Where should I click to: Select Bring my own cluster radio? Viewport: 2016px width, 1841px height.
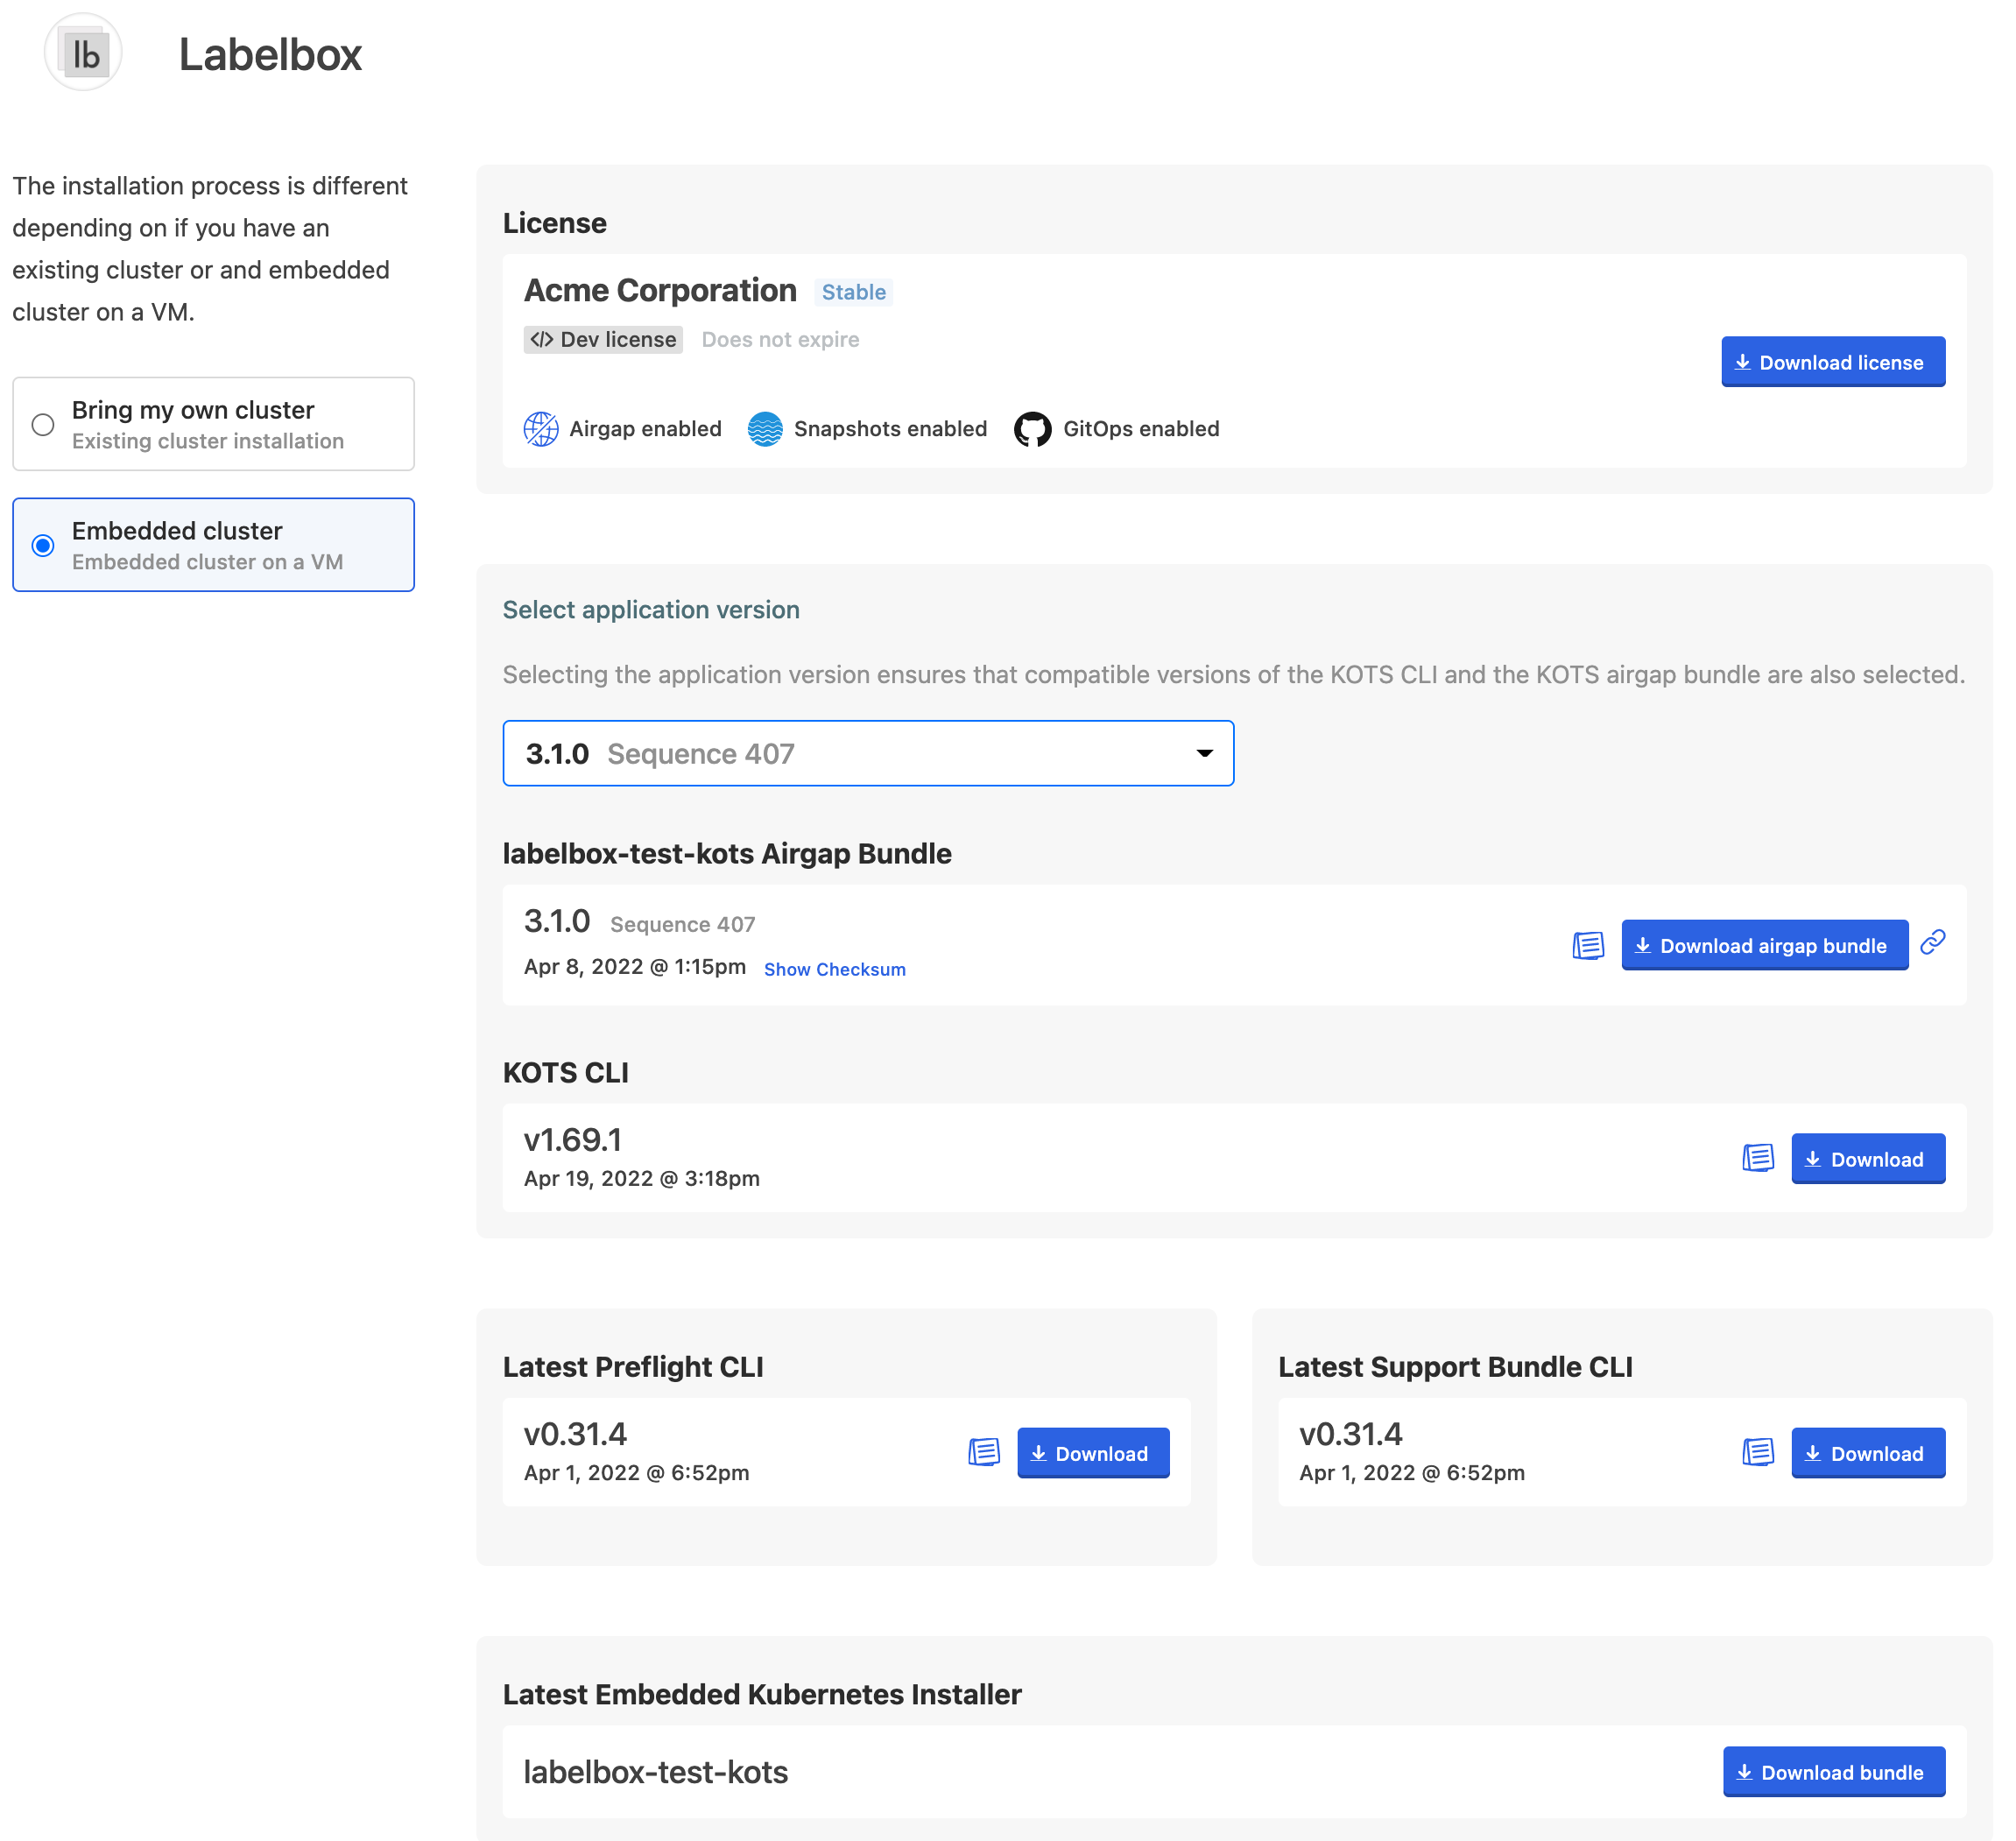coord(43,425)
